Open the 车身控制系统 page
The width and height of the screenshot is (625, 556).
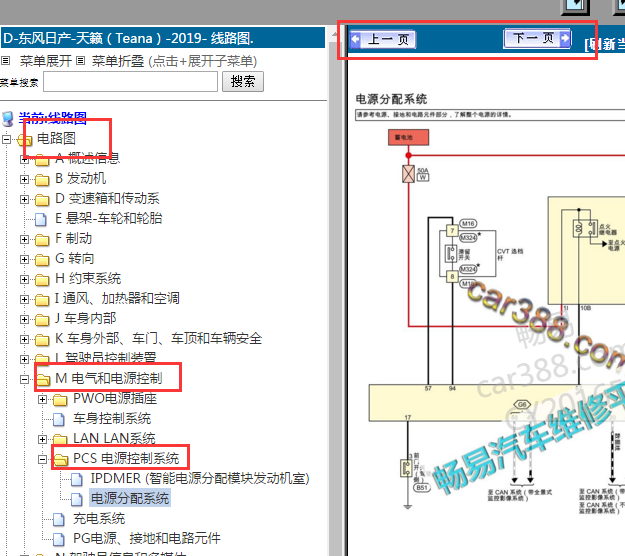(112, 418)
